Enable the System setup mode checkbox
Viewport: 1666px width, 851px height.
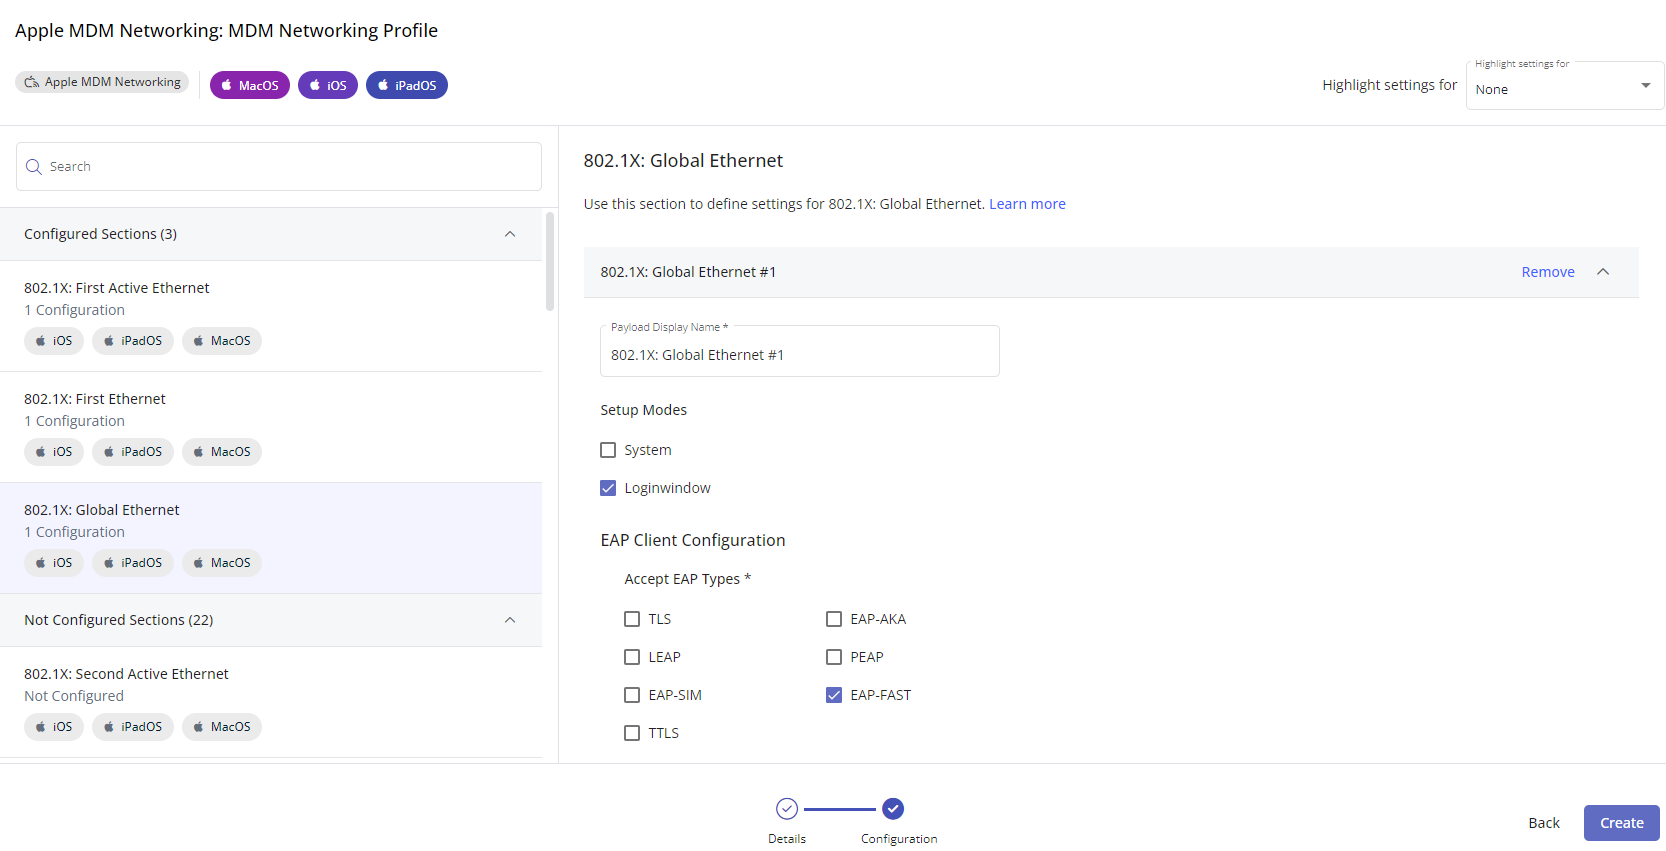click(608, 450)
